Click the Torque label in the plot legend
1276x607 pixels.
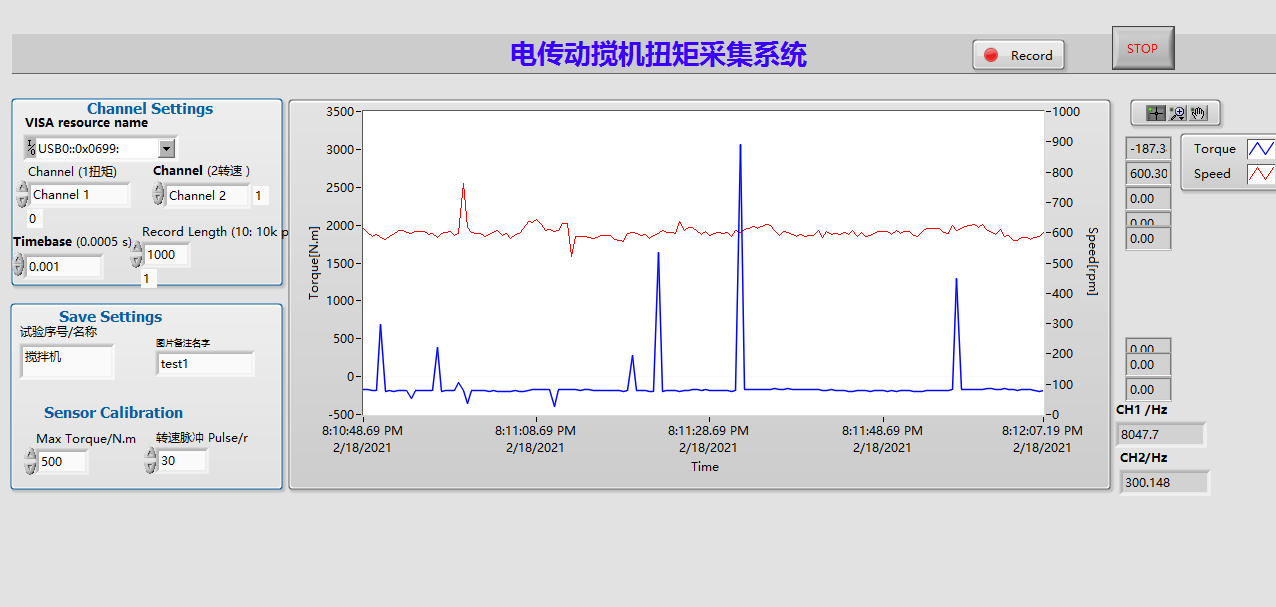[x=1214, y=148]
